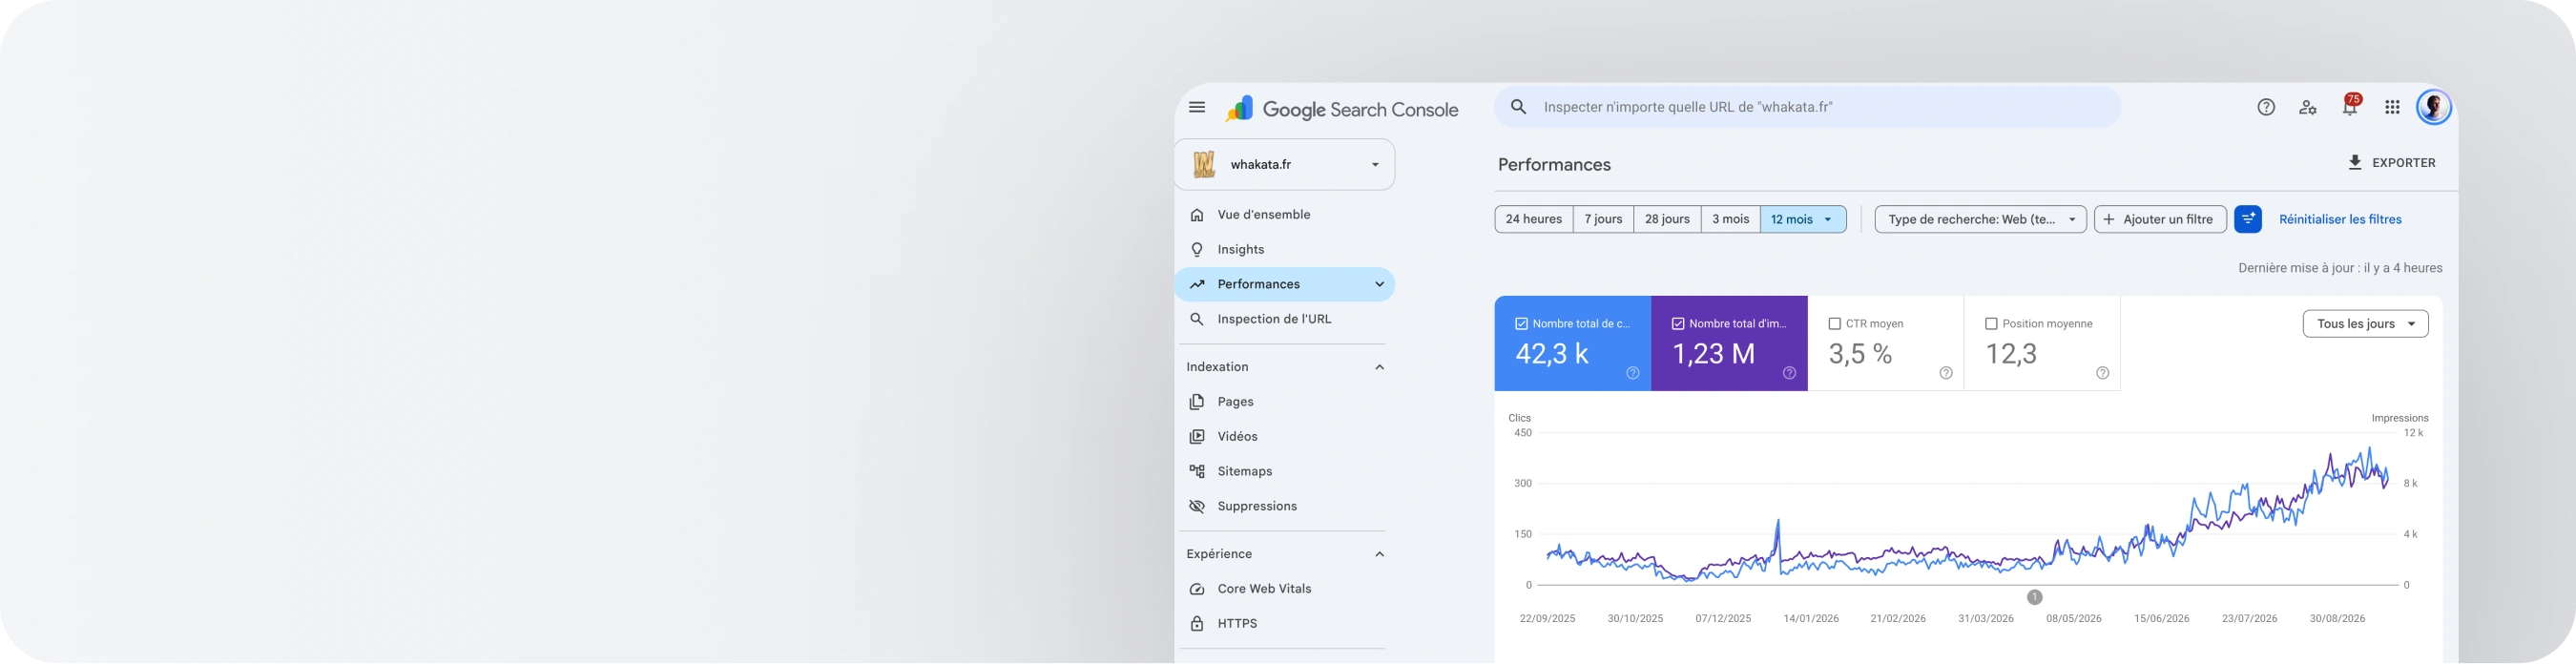Click the Inspection de l'URL magnifier icon
Image resolution: width=2576 pixels, height=664 pixels.
[x=1197, y=319]
